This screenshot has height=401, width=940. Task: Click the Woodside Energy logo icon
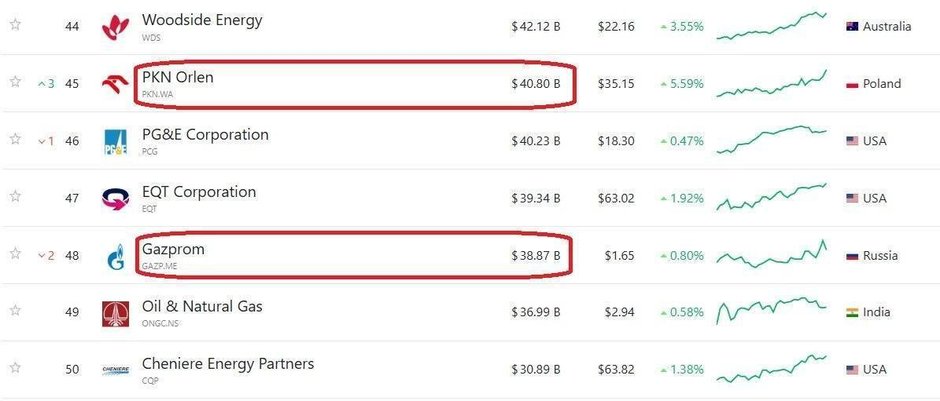[x=115, y=28]
